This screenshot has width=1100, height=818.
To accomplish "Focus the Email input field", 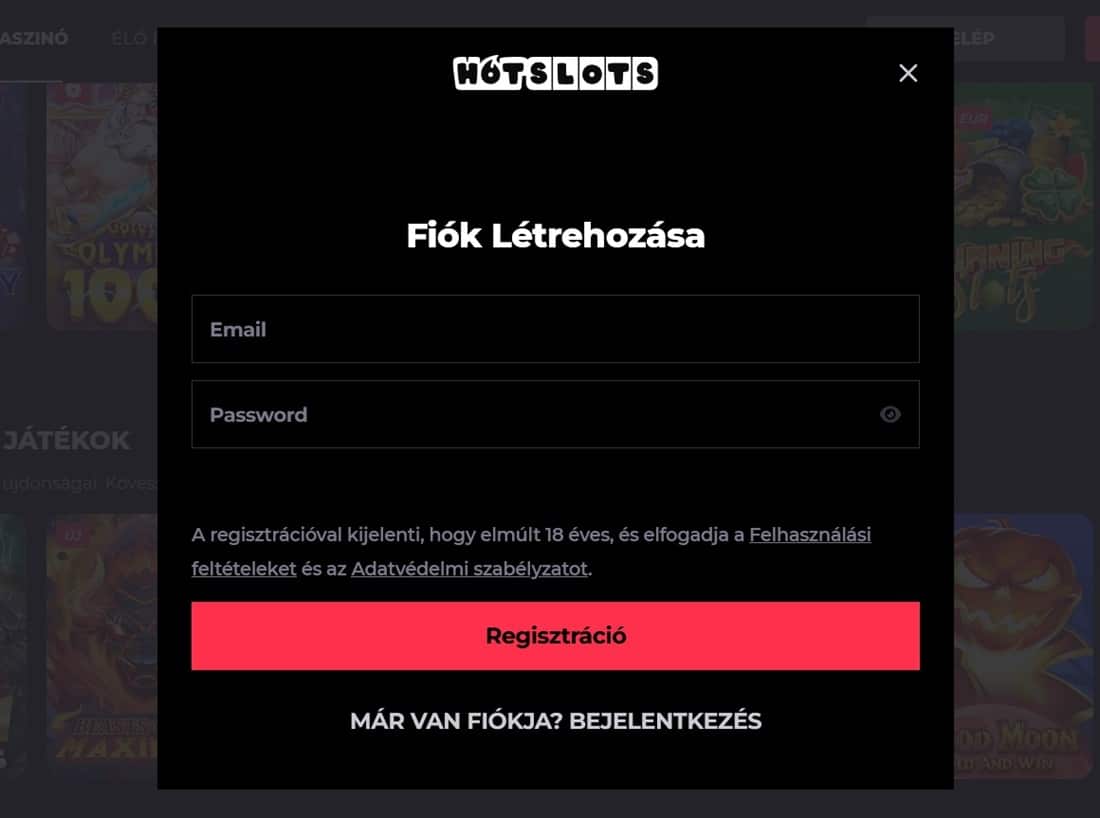I will [555, 329].
